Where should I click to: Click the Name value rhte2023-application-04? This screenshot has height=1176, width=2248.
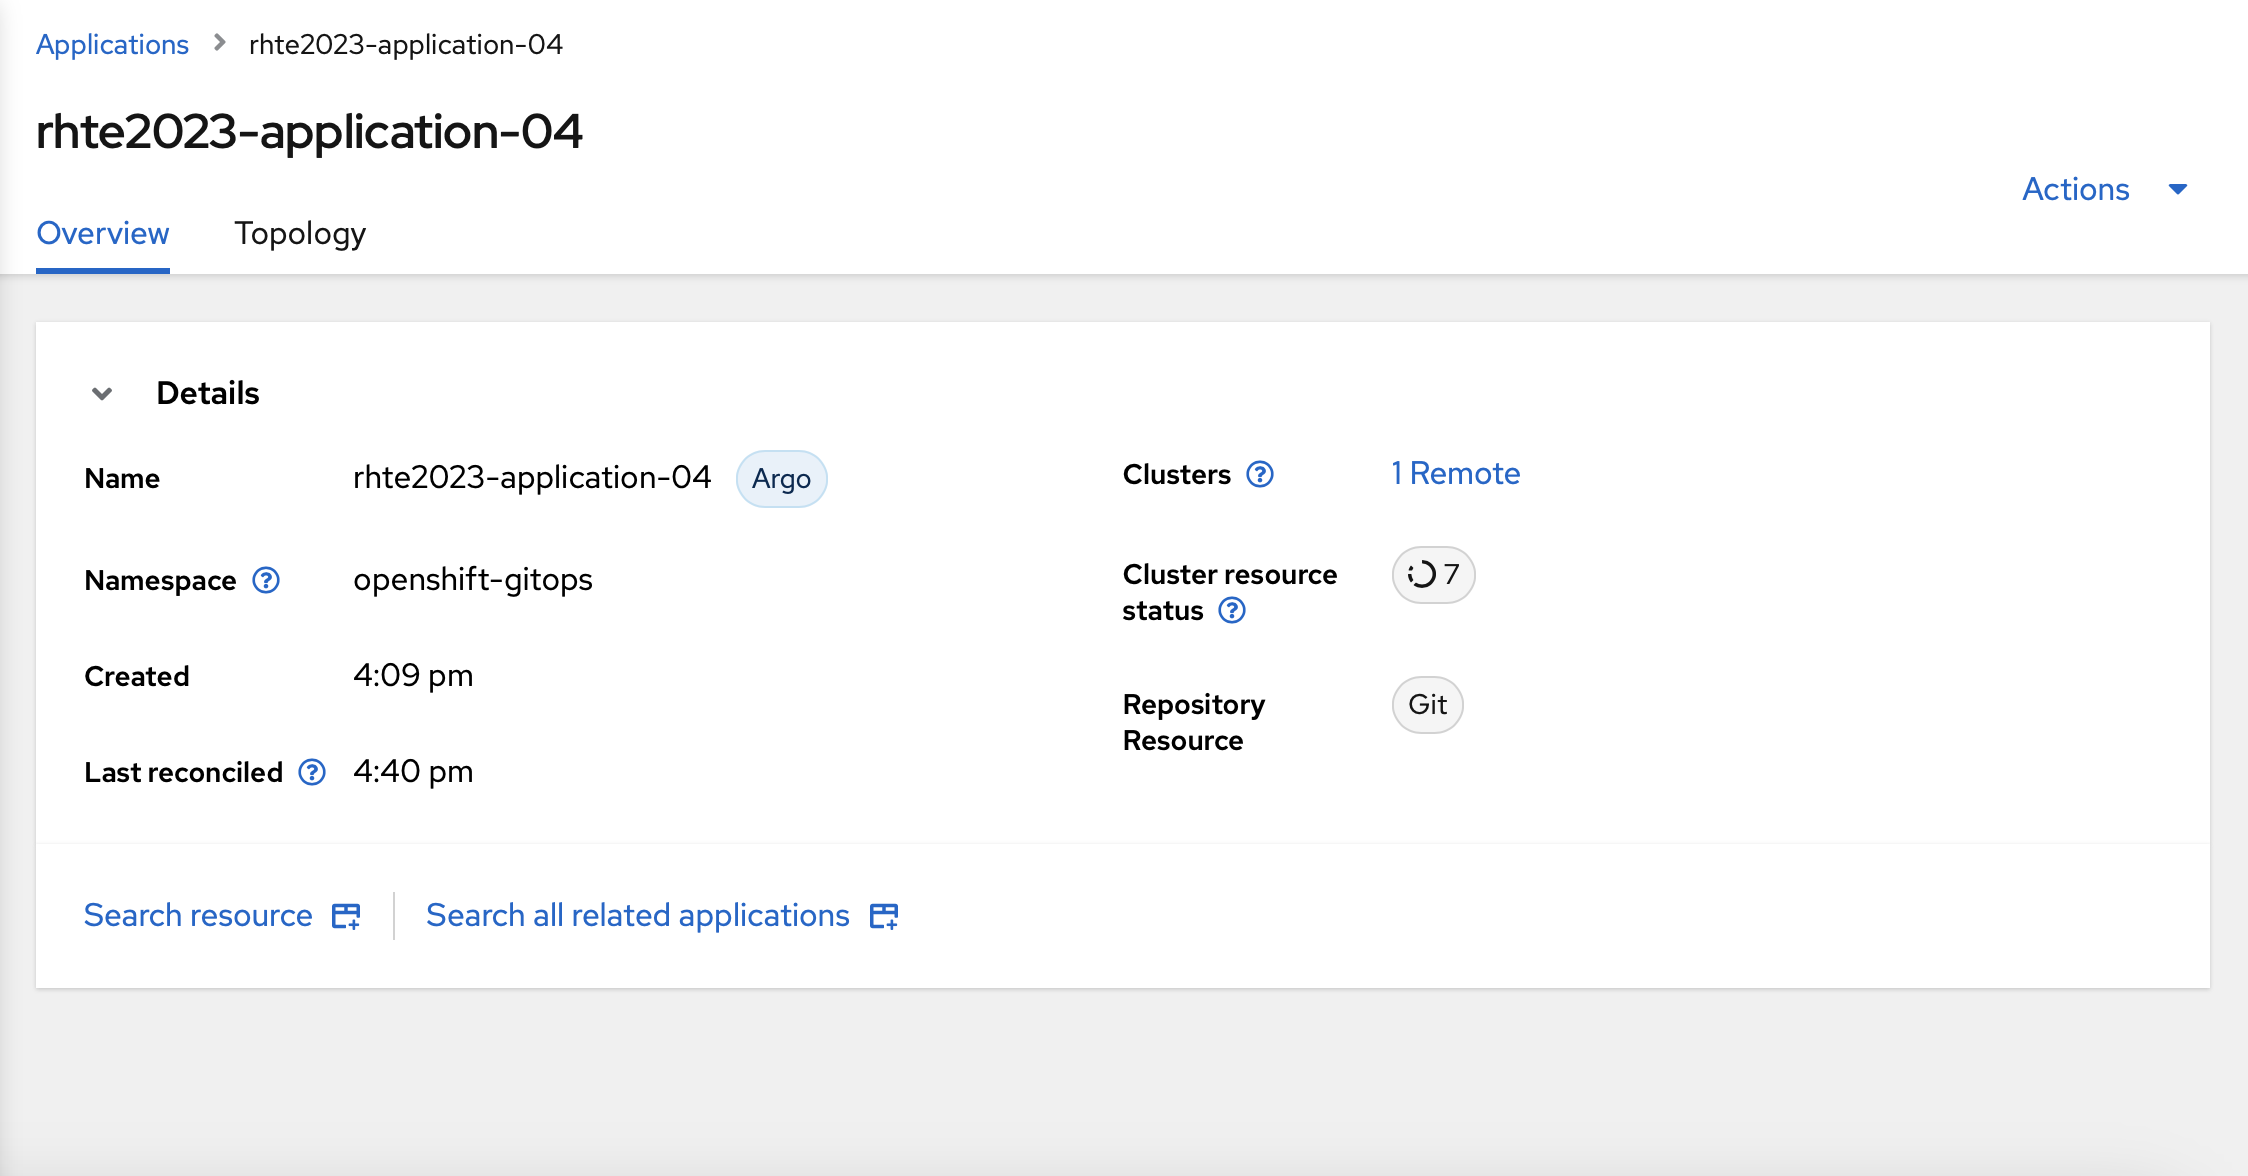pos(532,478)
